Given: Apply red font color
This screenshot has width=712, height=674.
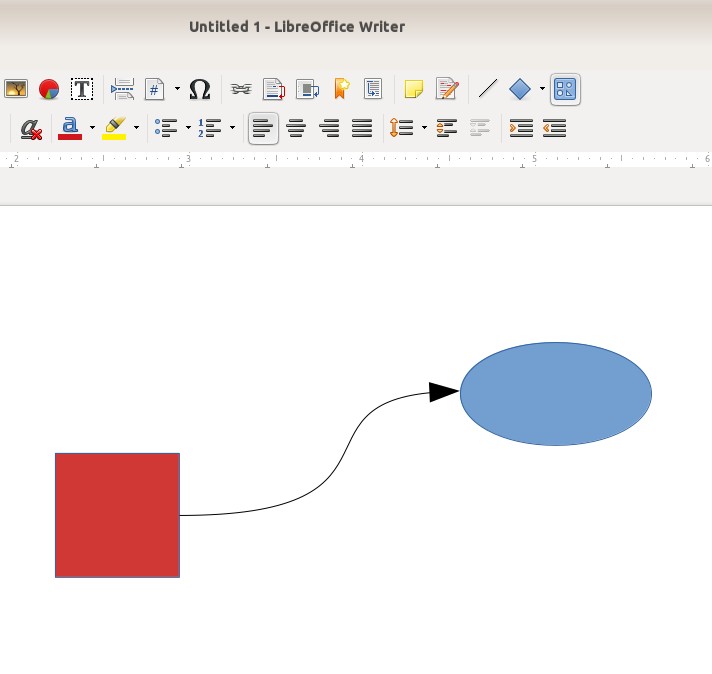Looking at the screenshot, I should (x=70, y=129).
